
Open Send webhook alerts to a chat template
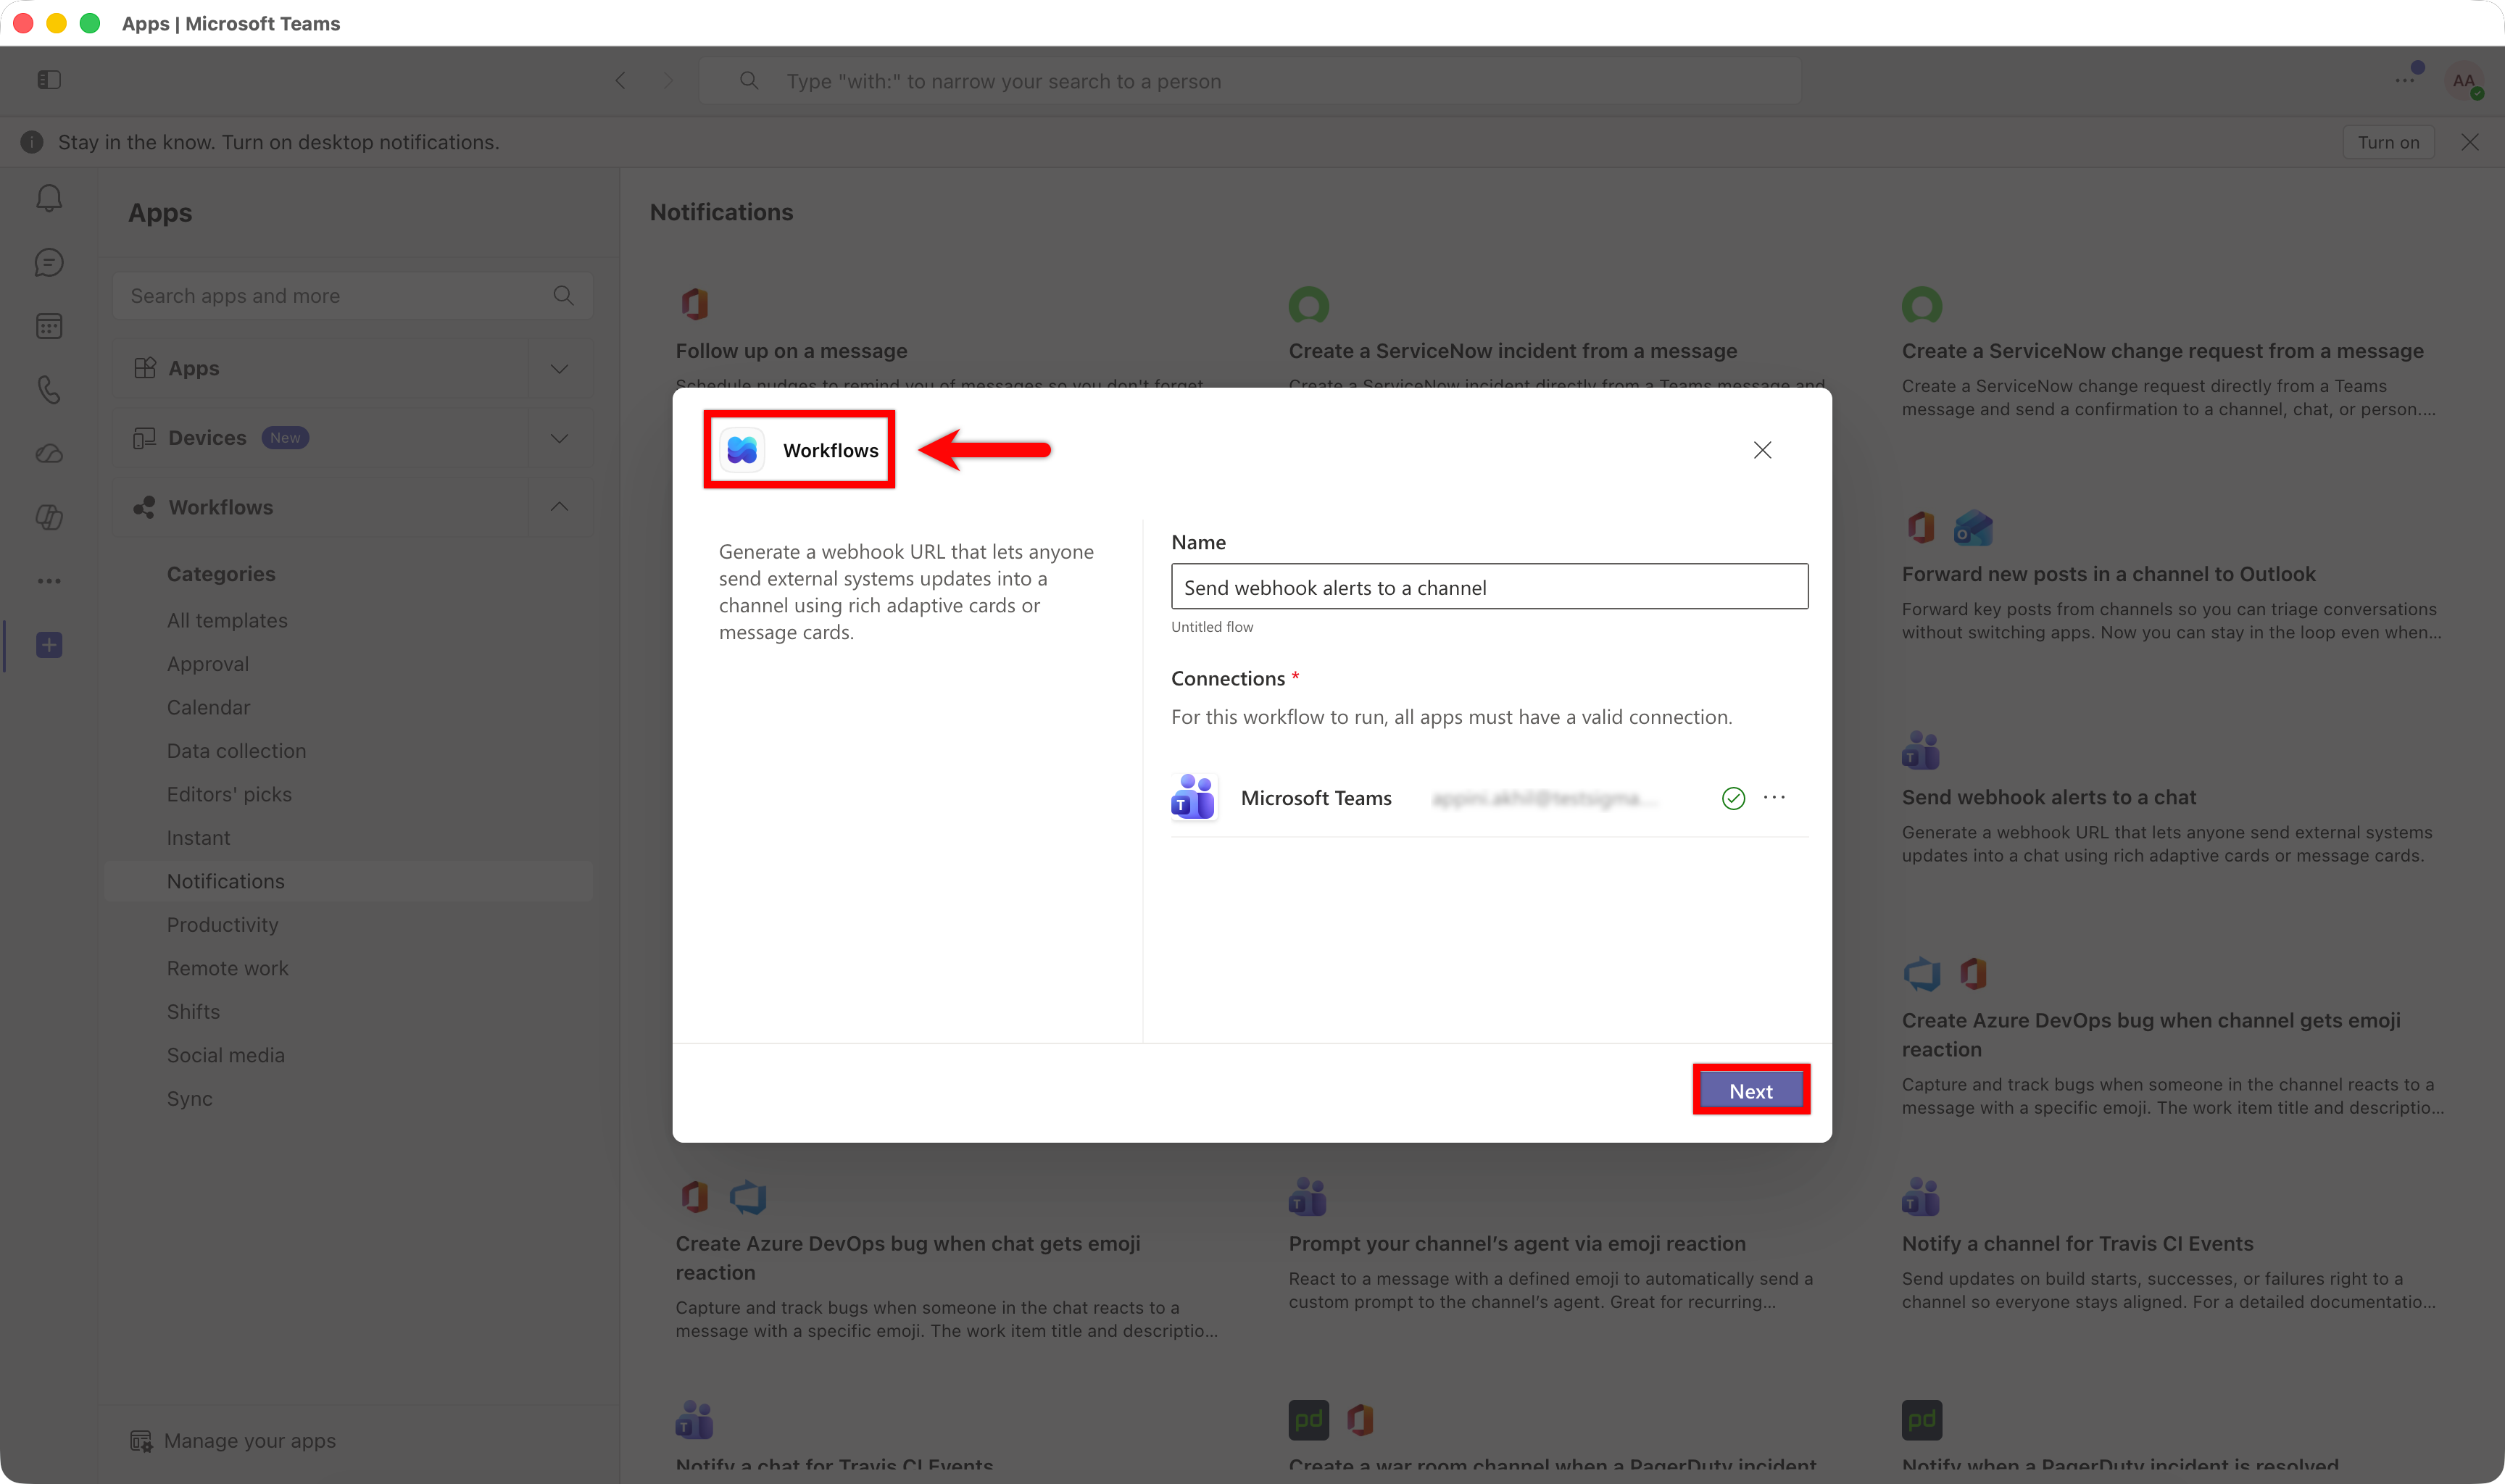(x=2048, y=797)
